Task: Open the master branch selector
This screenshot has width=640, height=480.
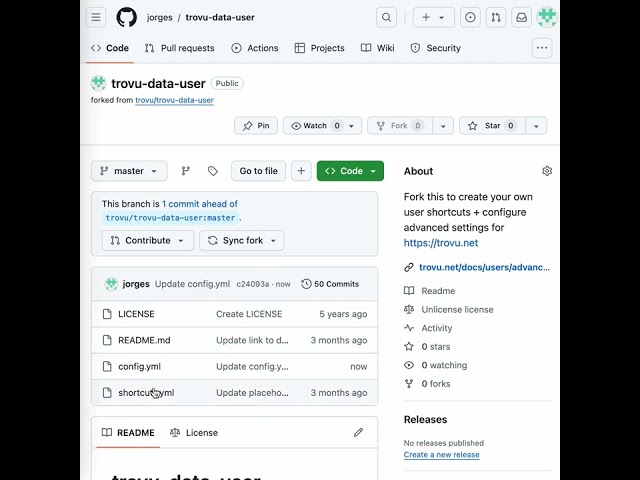Action: coord(129,171)
